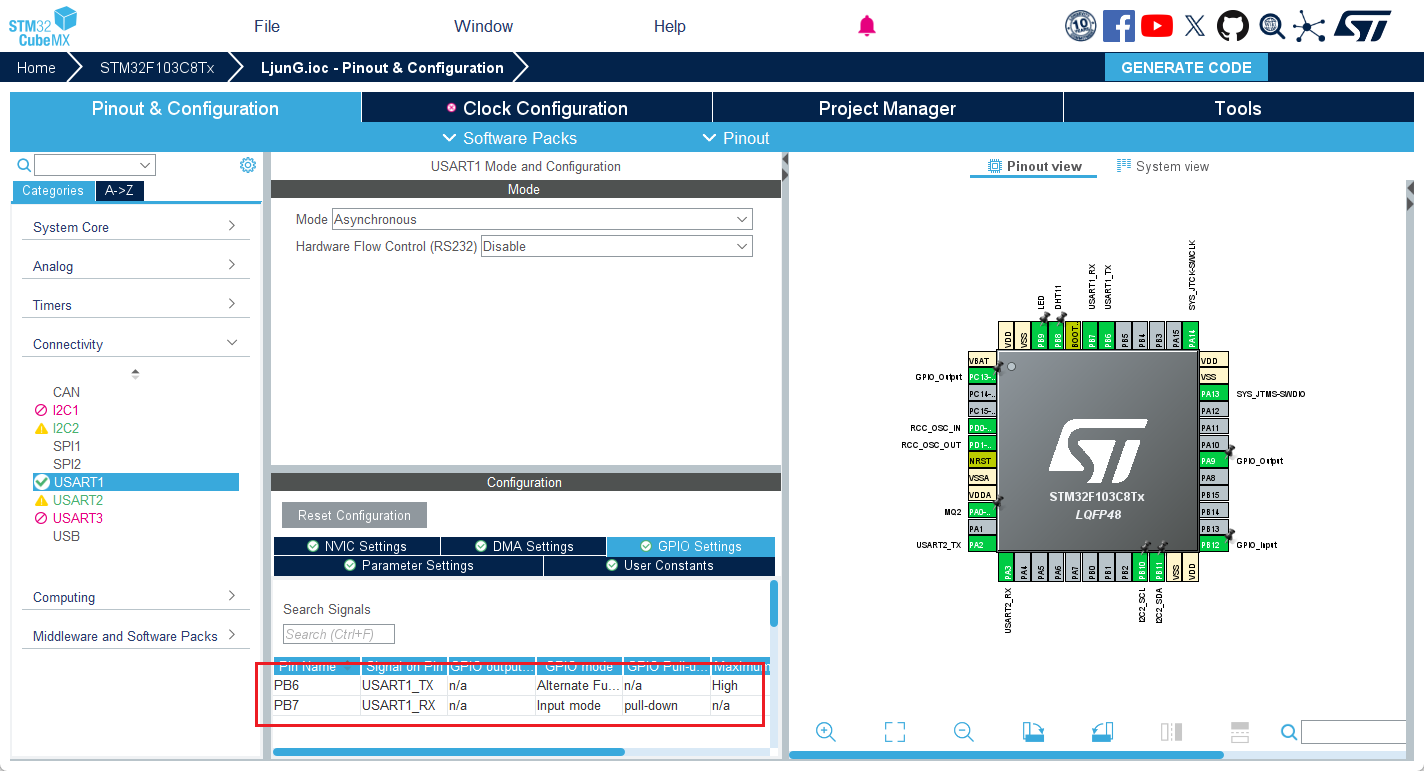The height and width of the screenshot is (771, 1424).
Task: Click the 10-year anniversary badge icon
Action: click(1081, 26)
